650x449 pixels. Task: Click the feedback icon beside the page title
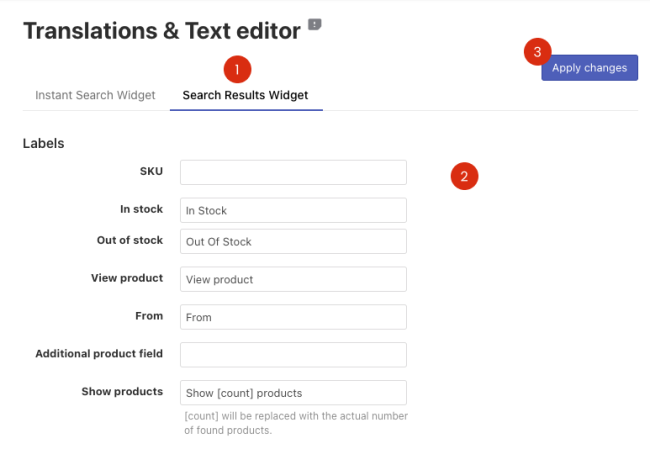click(x=315, y=24)
